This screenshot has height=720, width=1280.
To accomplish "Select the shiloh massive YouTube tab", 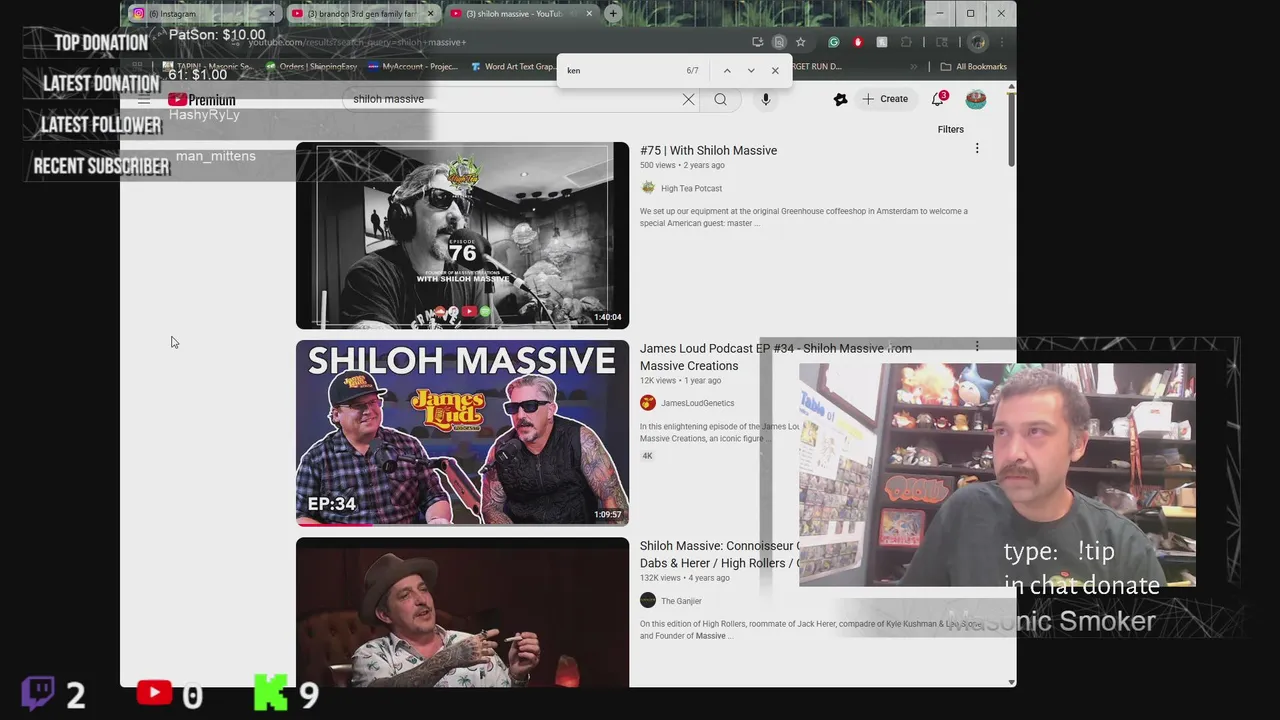I will pos(520,14).
